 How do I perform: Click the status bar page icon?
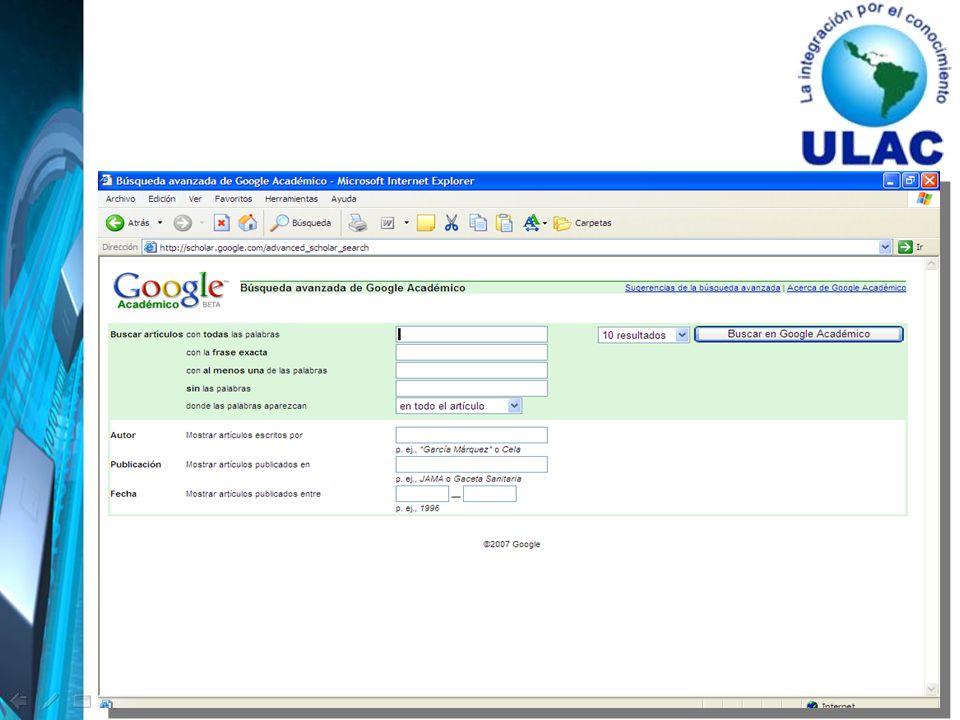click(106, 705)
